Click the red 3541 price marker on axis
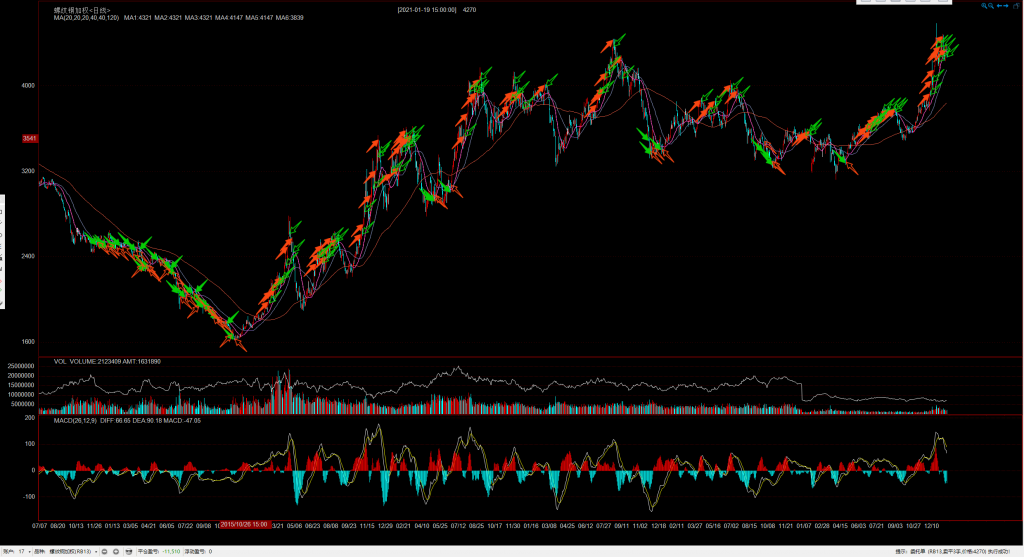 (x=29, y=138)
